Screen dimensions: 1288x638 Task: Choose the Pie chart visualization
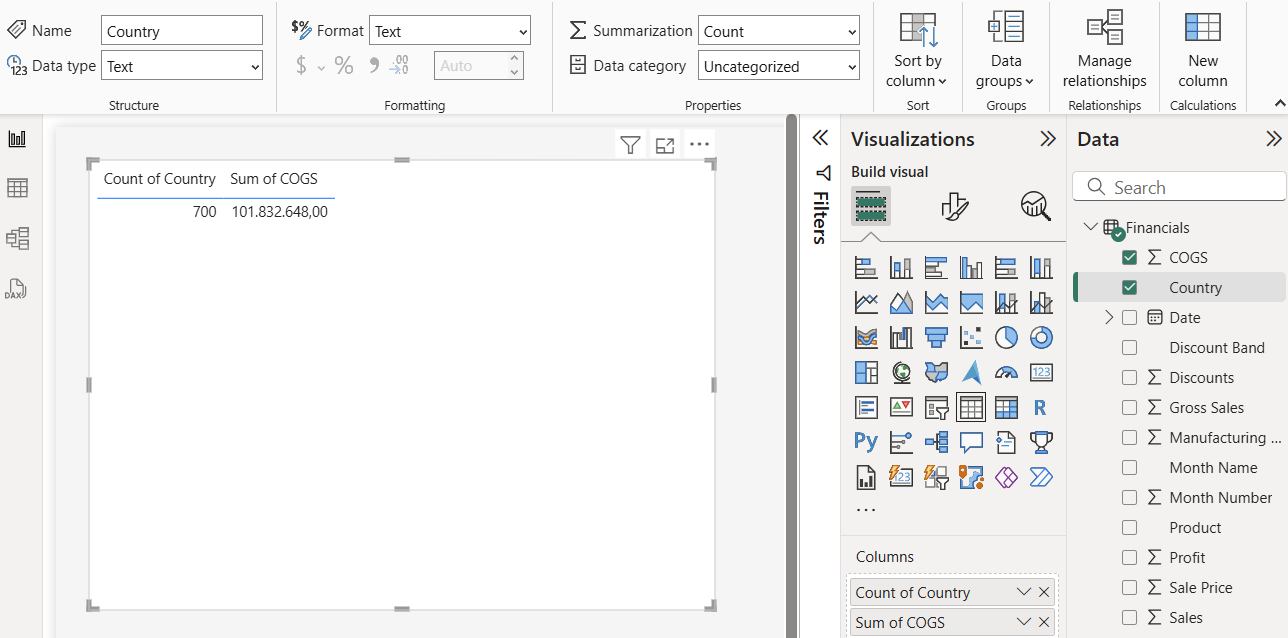tap(1006, 338)
